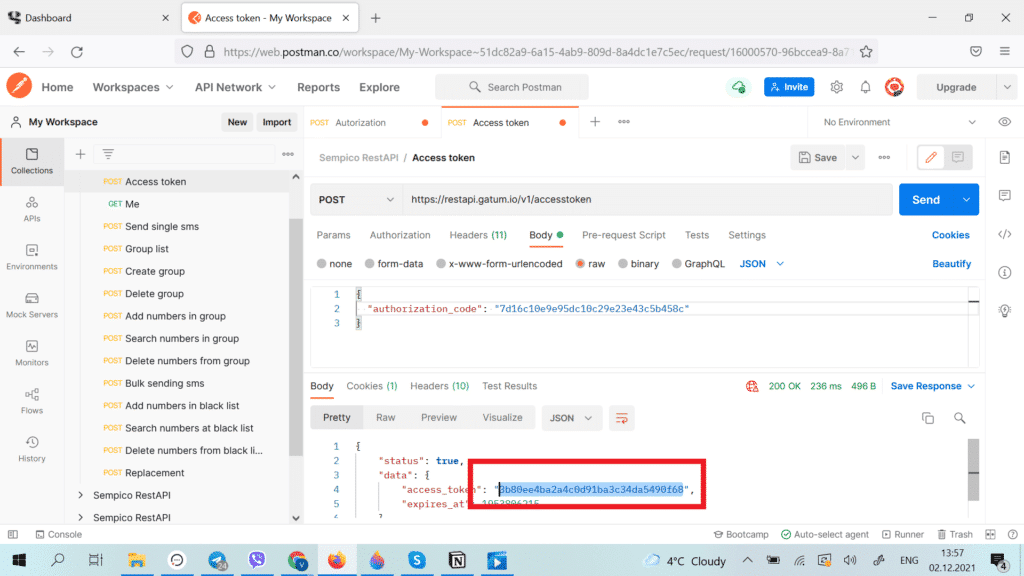Choose the none body radio option

334,264
